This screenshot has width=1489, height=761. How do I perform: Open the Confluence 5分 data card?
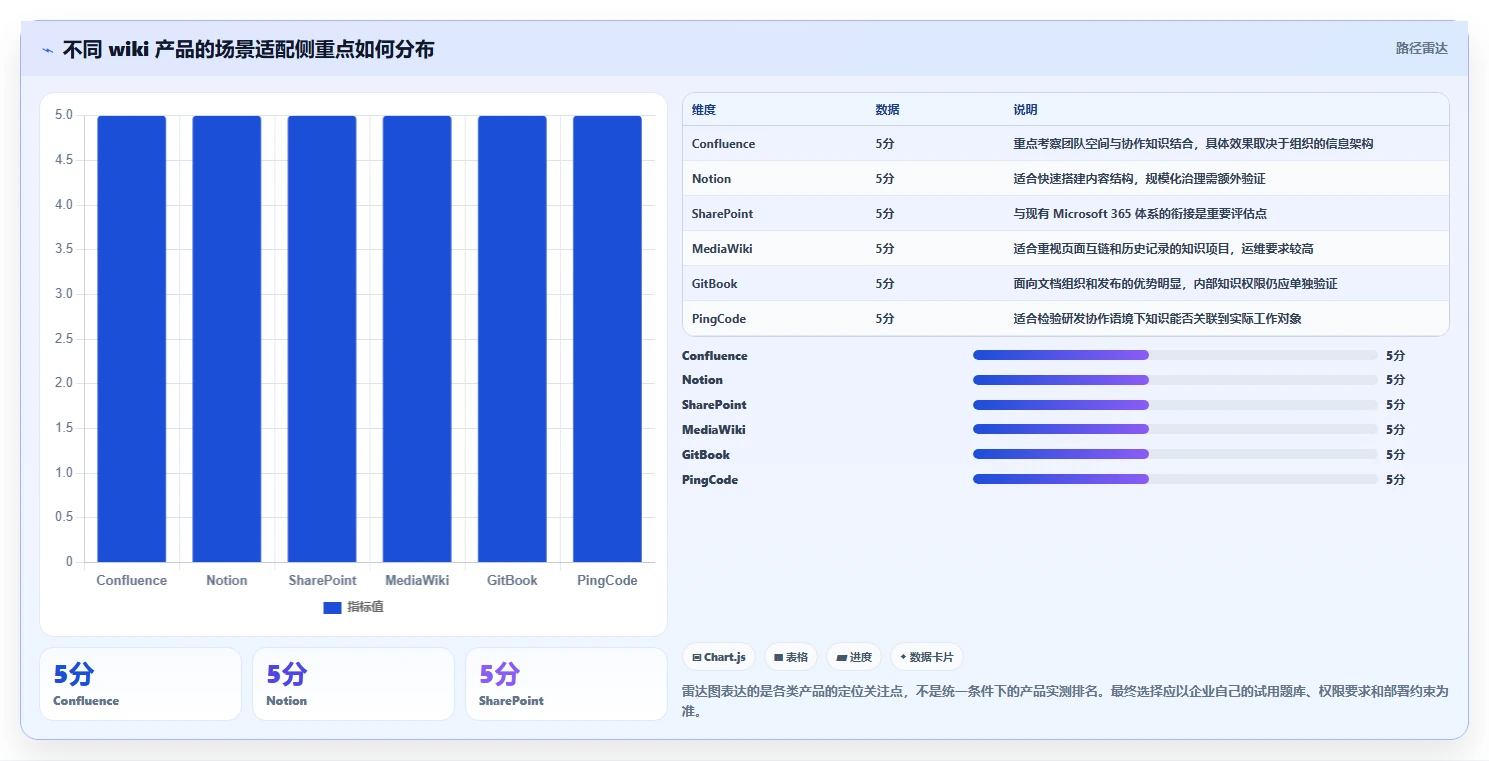click(140, 684)
